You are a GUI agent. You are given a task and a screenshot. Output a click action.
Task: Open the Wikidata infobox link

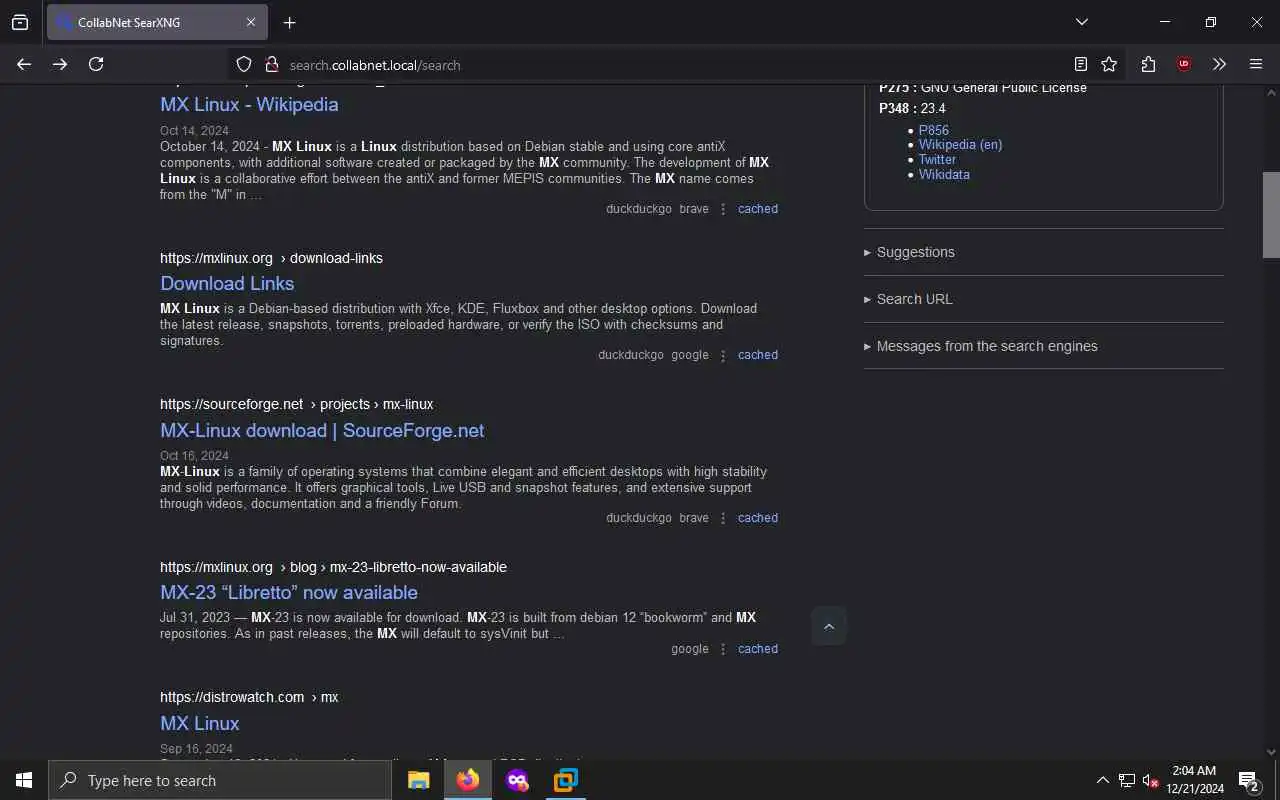944,174
